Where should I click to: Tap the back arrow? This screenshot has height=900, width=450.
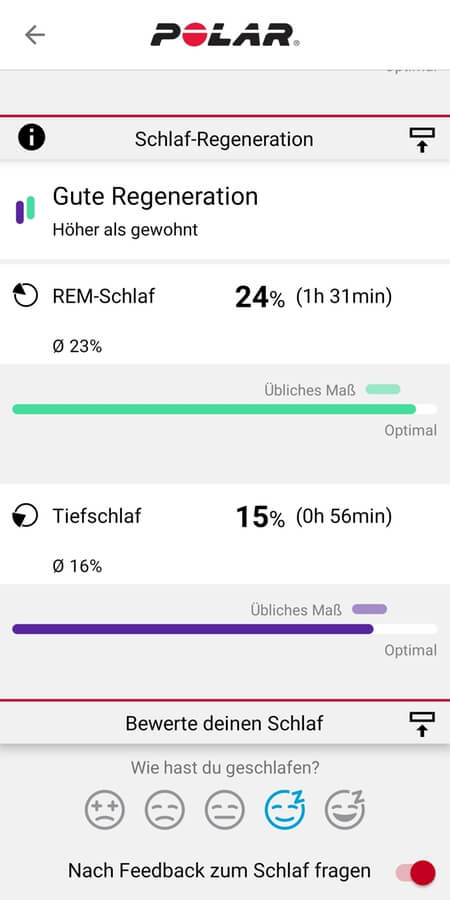(x=34, y=35)
